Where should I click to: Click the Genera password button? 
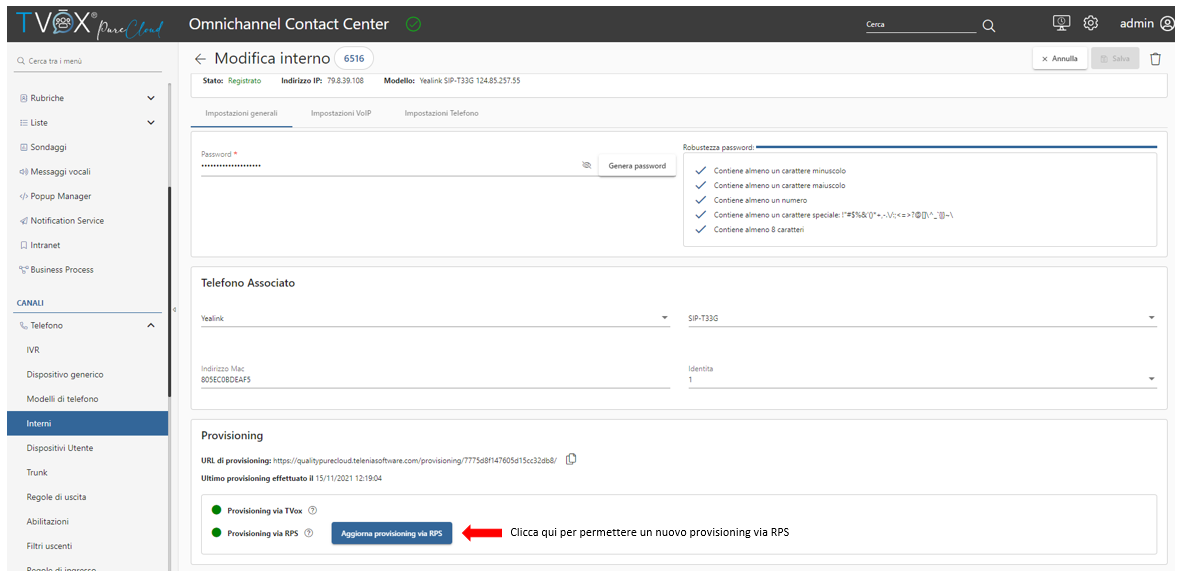[x=637, y=166]
